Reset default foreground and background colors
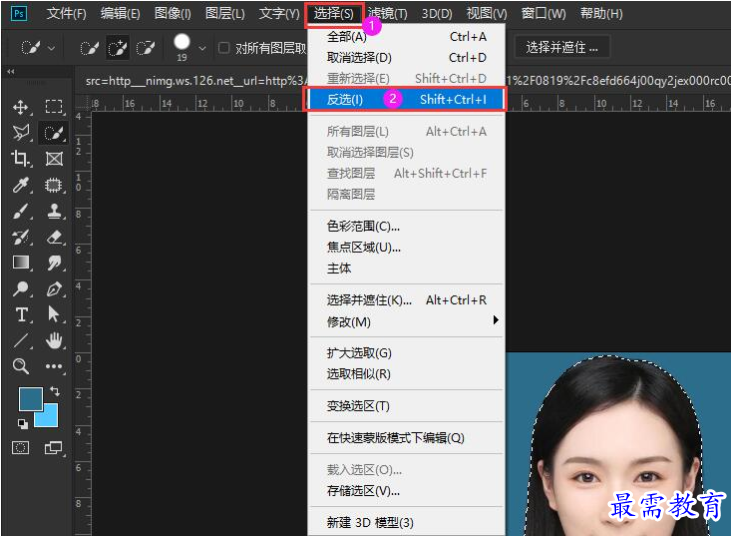This screenshot has width=732, height=537. (x=22, y=424)
